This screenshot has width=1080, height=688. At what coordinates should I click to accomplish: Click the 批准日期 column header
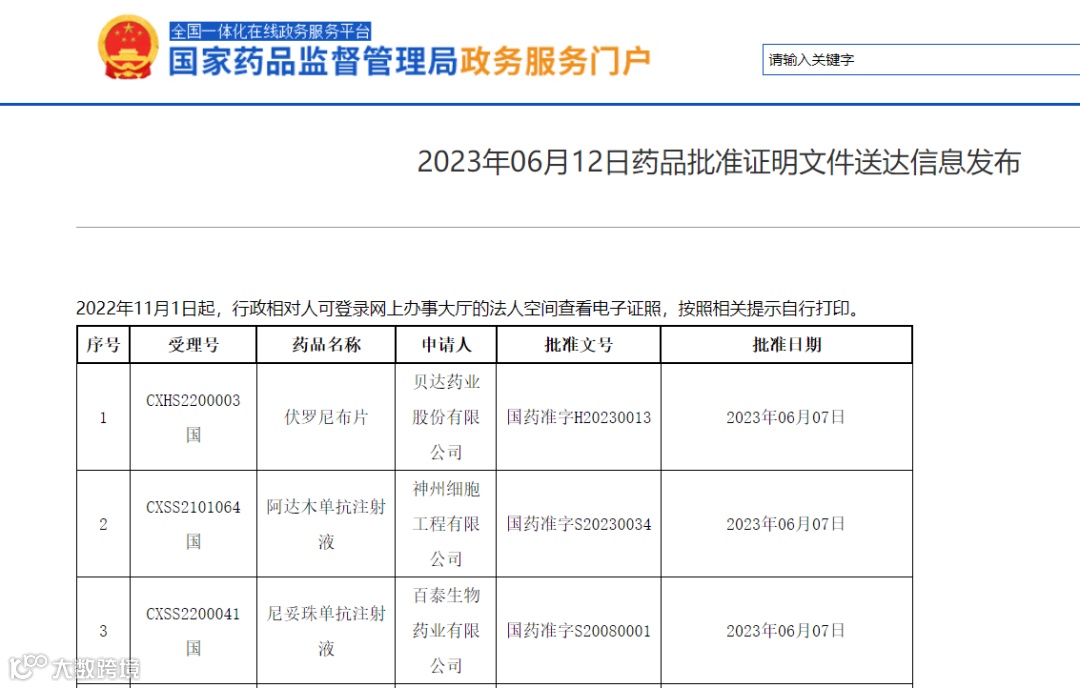(x=787, y=344)
